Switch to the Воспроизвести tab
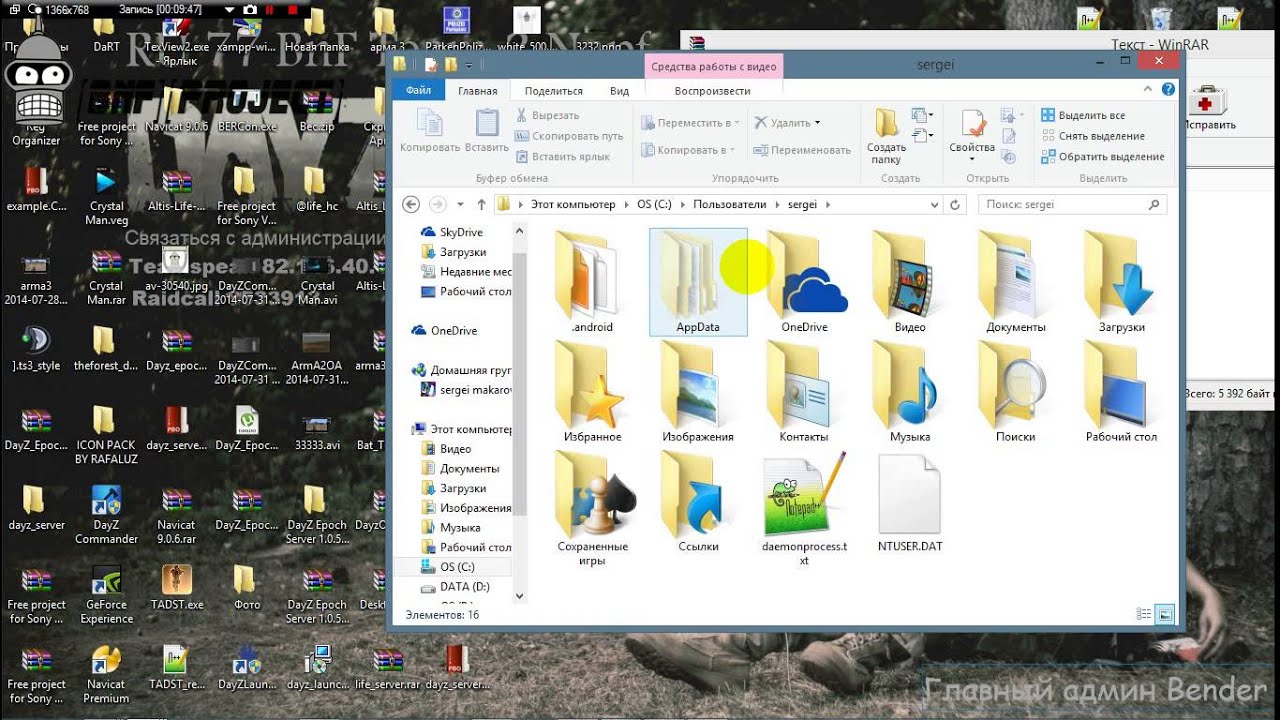The height and width of the screenshot is (720, 1280). click(712, 91)
